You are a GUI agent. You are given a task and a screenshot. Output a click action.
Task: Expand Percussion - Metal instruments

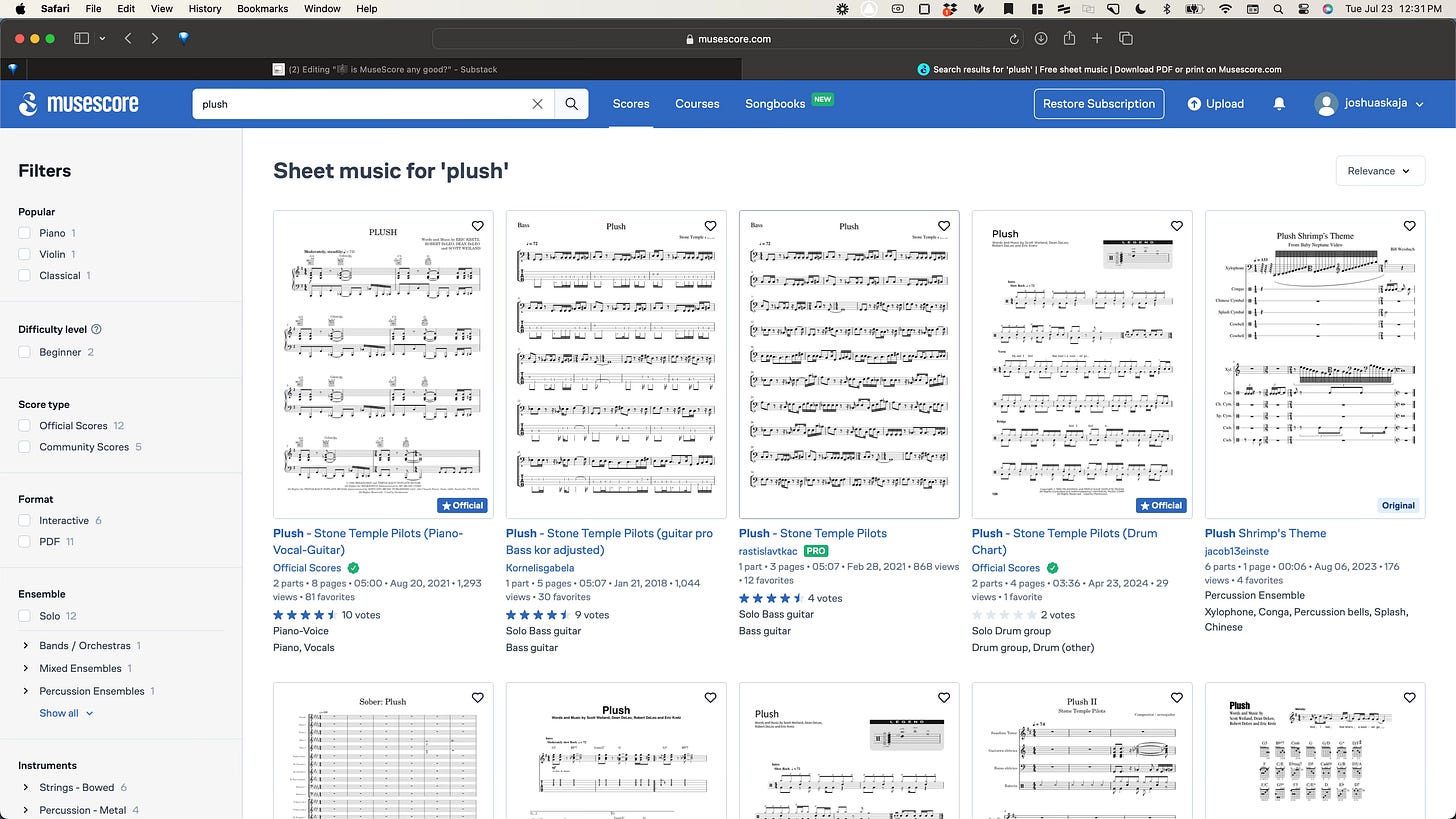tap(25, 810)
